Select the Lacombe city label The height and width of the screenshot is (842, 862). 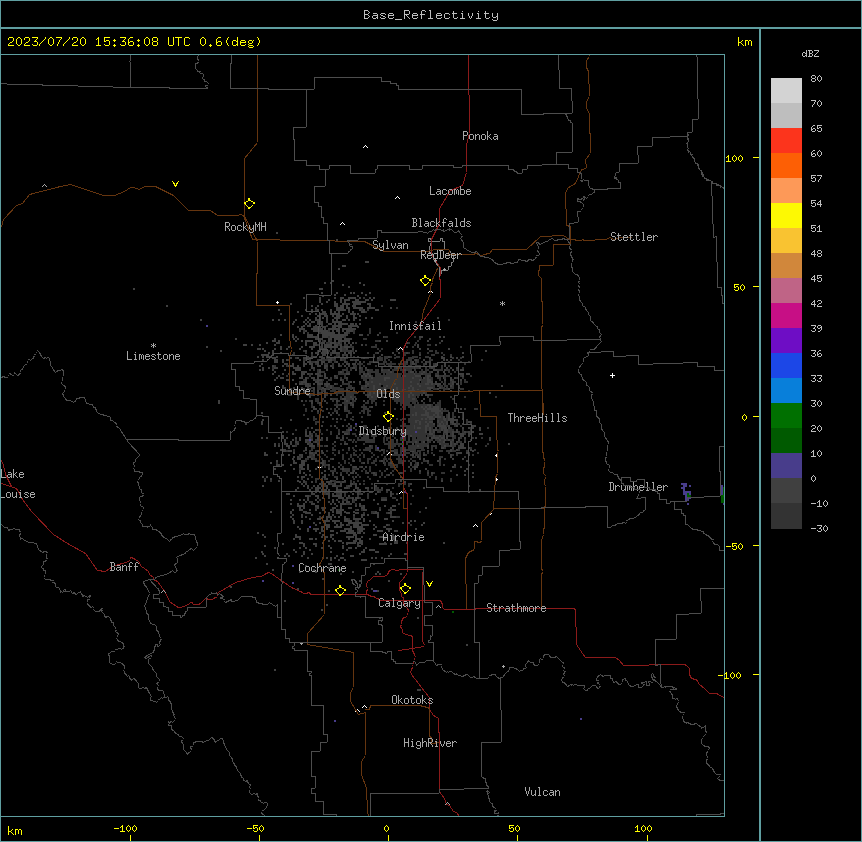(x=450, y=191)
